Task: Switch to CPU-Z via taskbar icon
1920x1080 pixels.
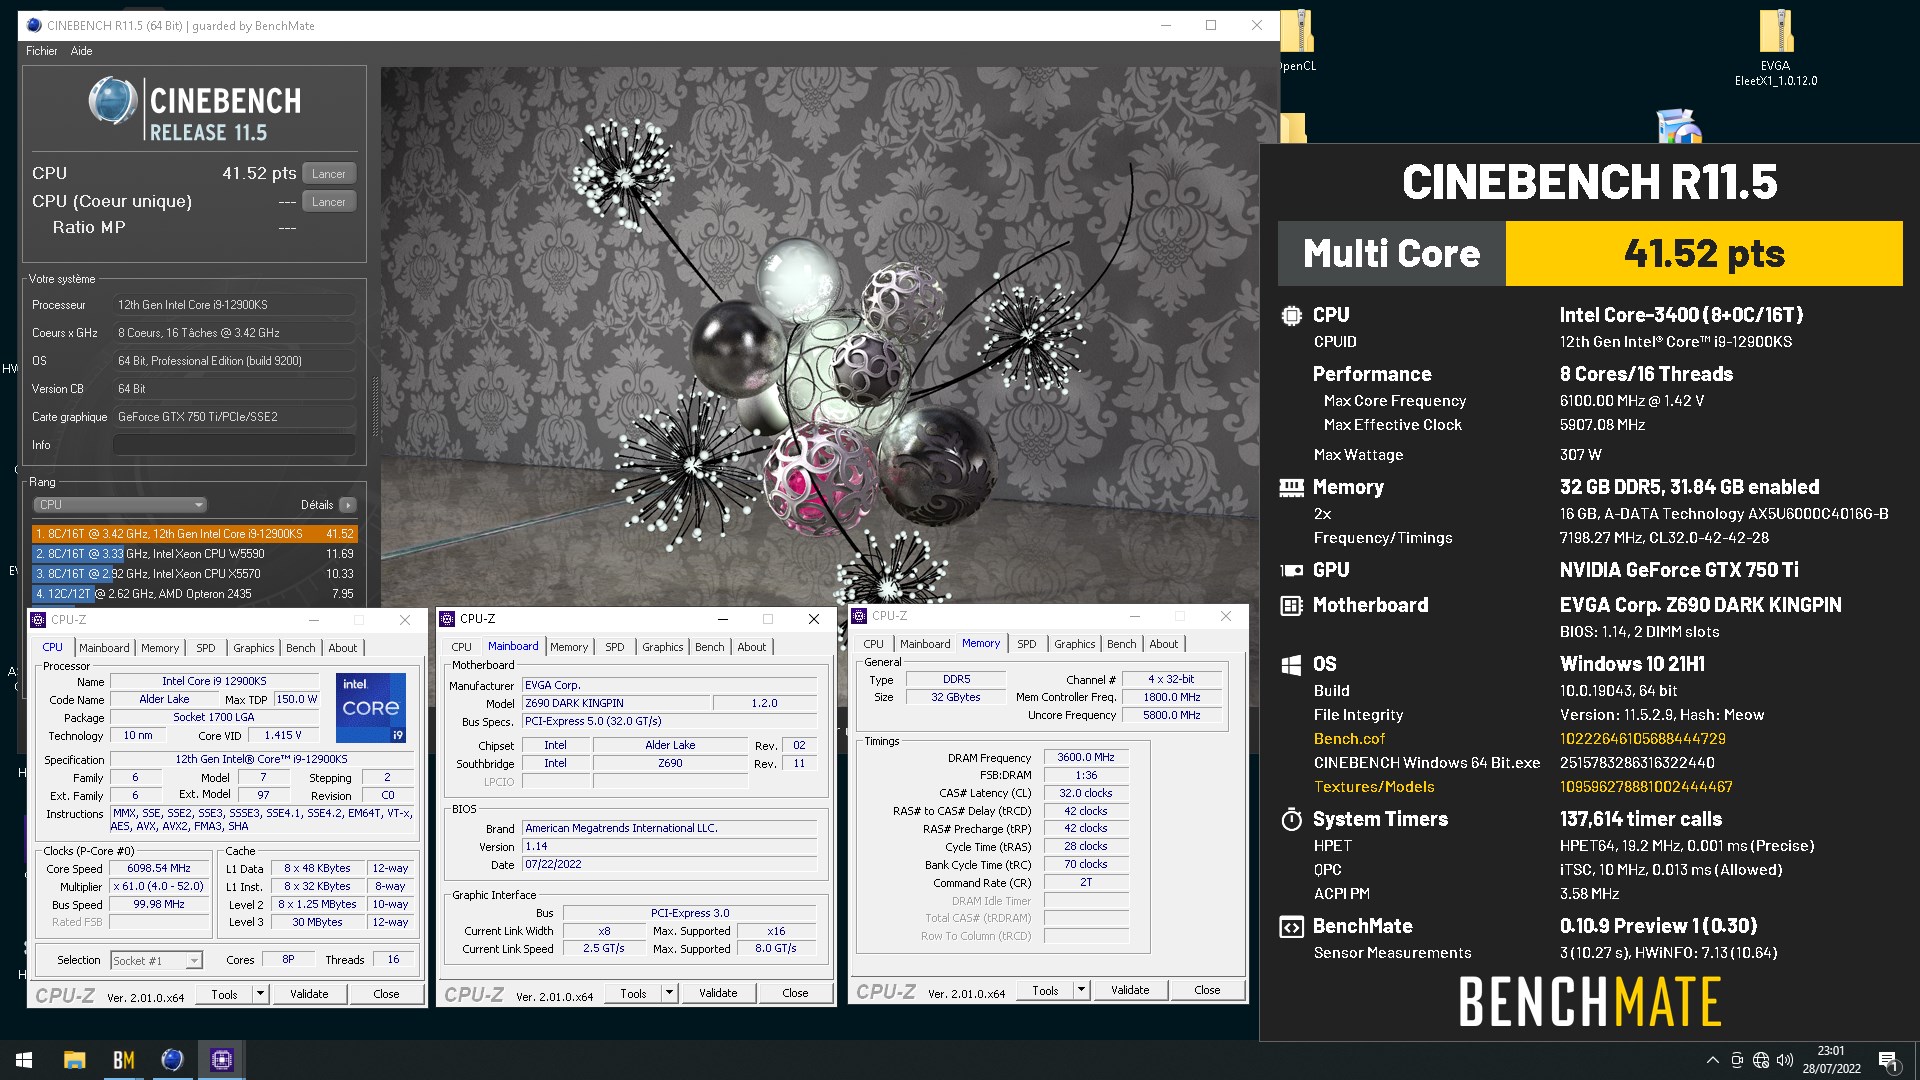Action: coord(221,1060)
